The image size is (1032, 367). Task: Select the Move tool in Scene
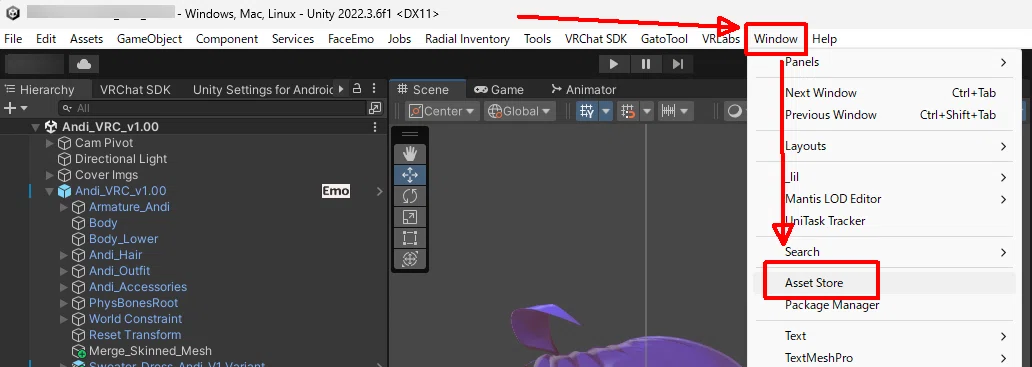tap(410, 175)
